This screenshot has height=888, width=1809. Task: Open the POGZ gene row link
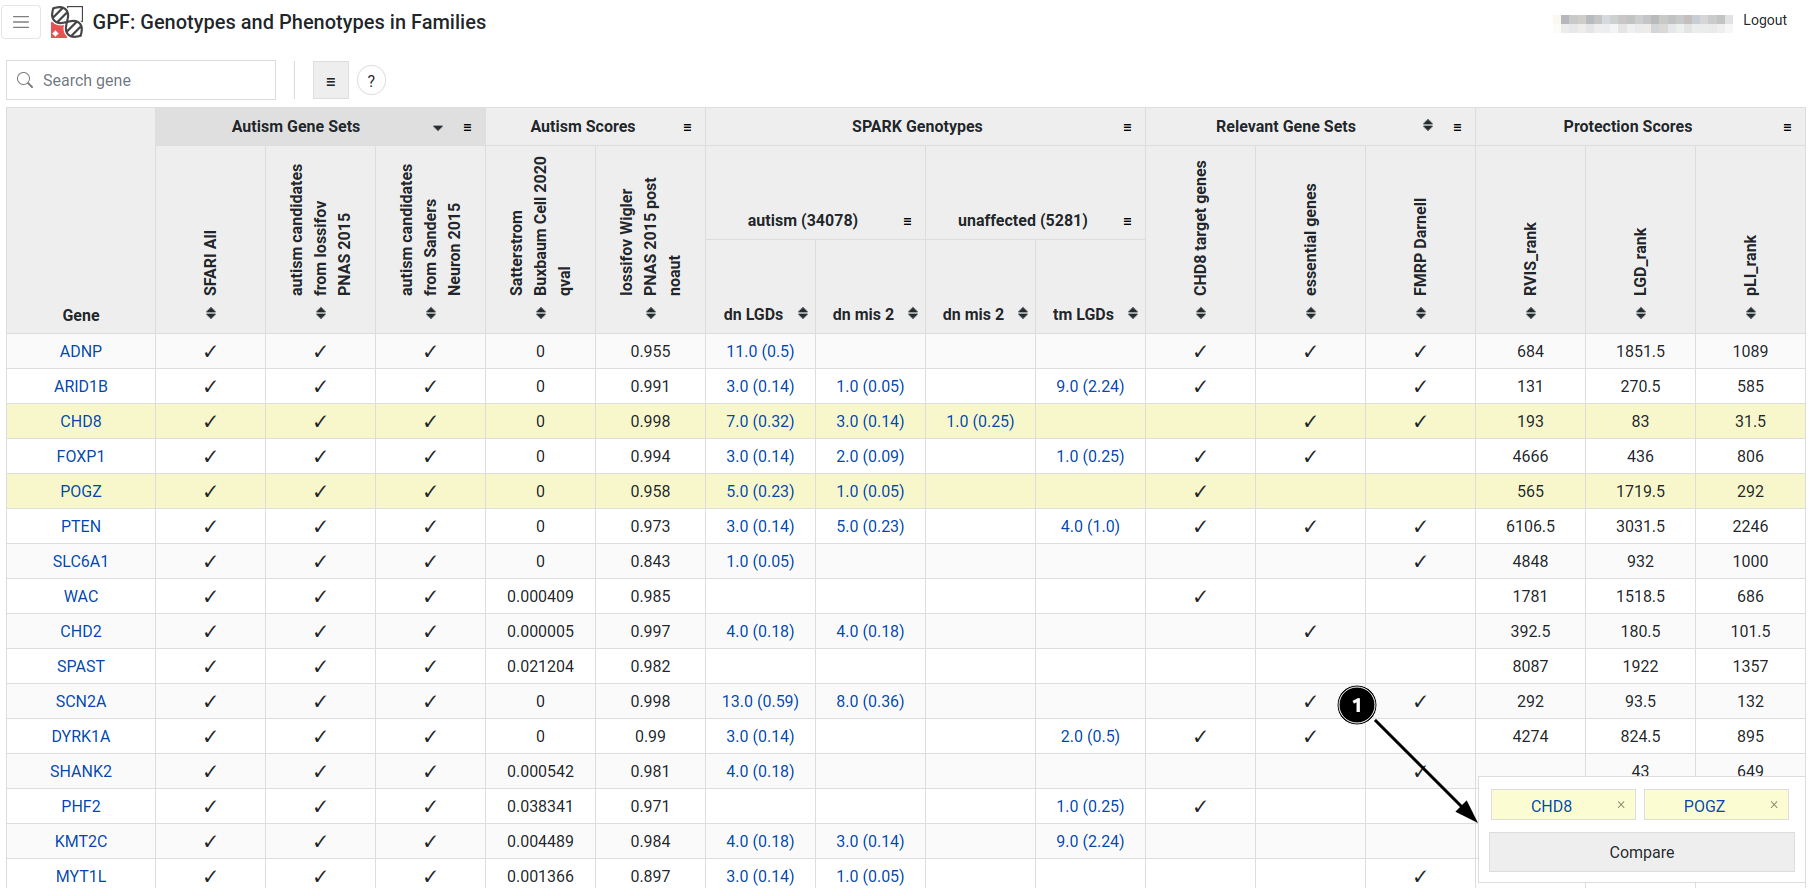click(x=81, y=491)
